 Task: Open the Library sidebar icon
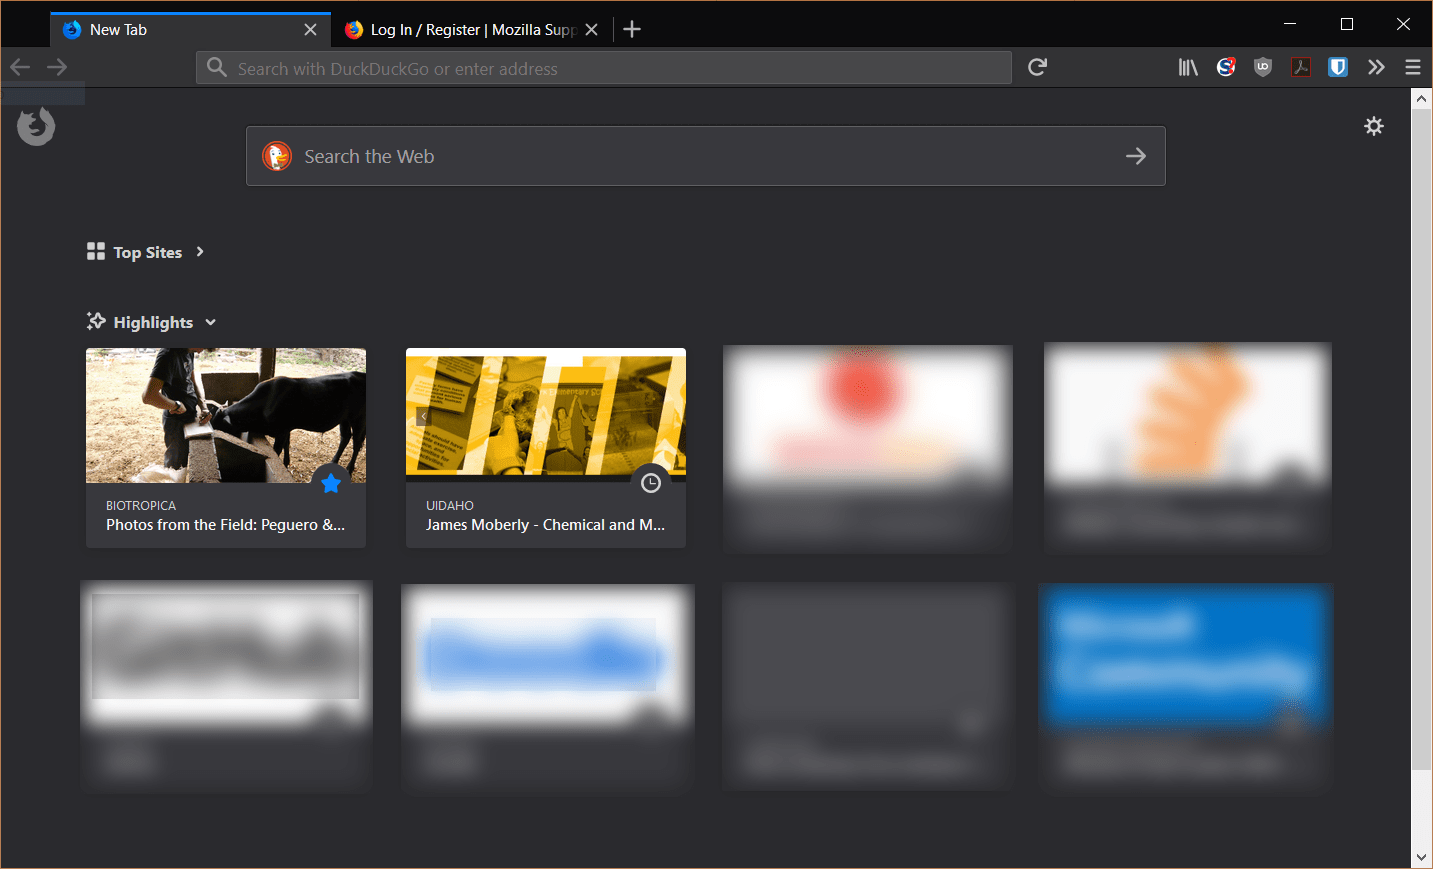click(x=1188, y=67)
